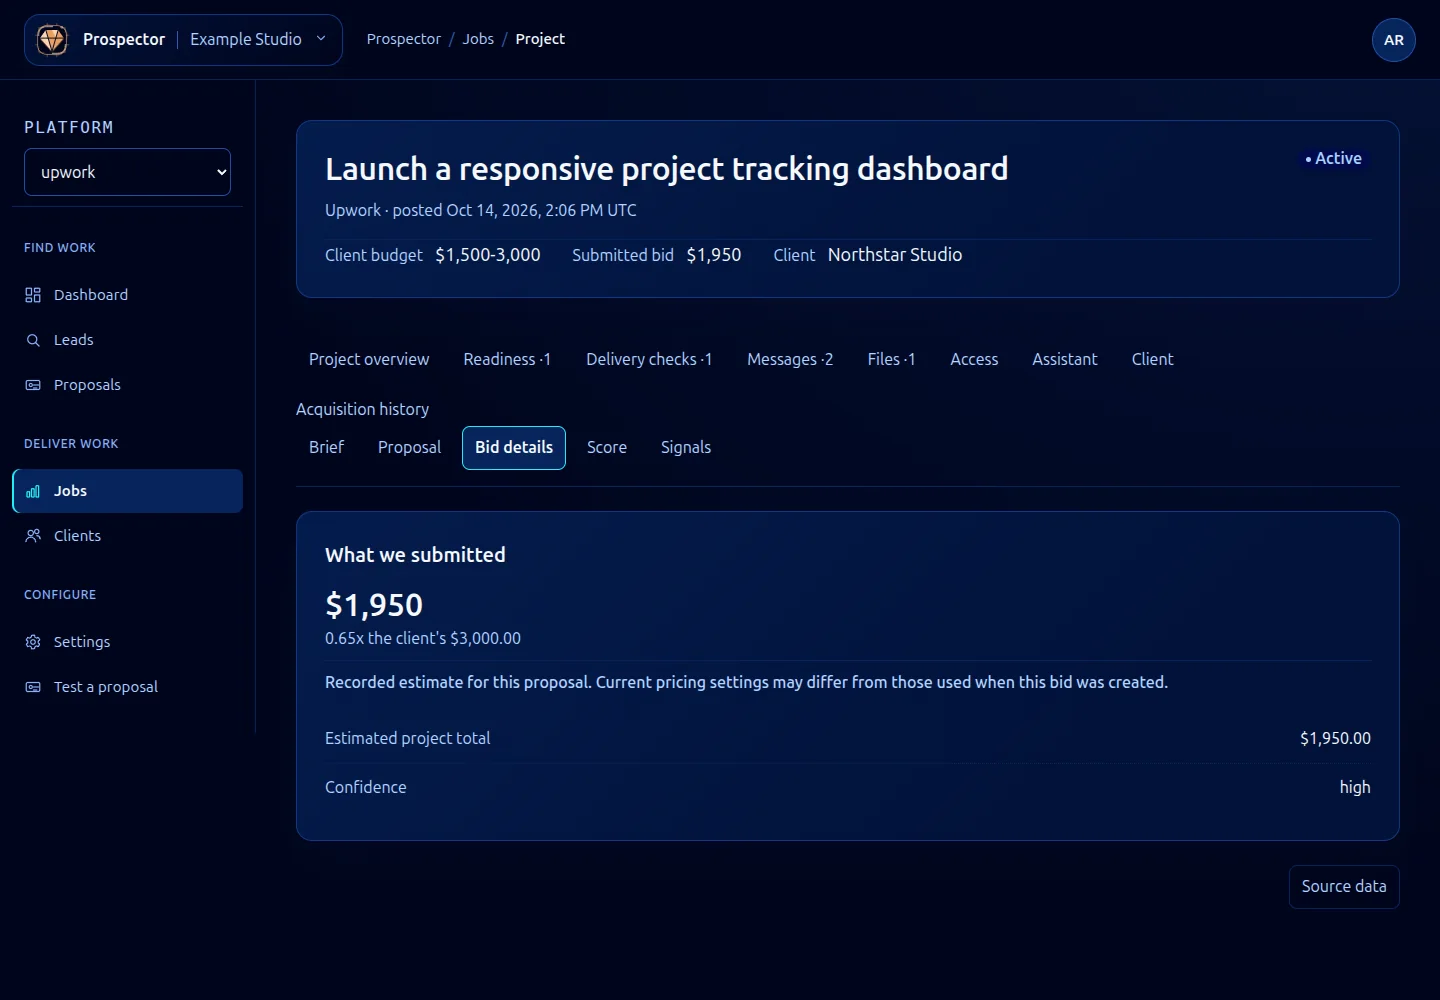This screenshot has width=1440, height=1000.
Task: Click the $1,500-3,000 client budget value
Action: pyautogui.click(x=488, y=255)
